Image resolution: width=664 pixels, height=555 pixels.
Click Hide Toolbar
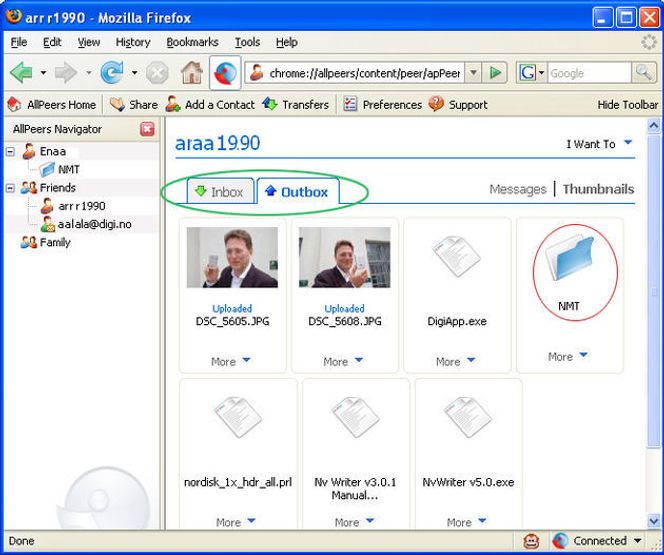[628, 105]
